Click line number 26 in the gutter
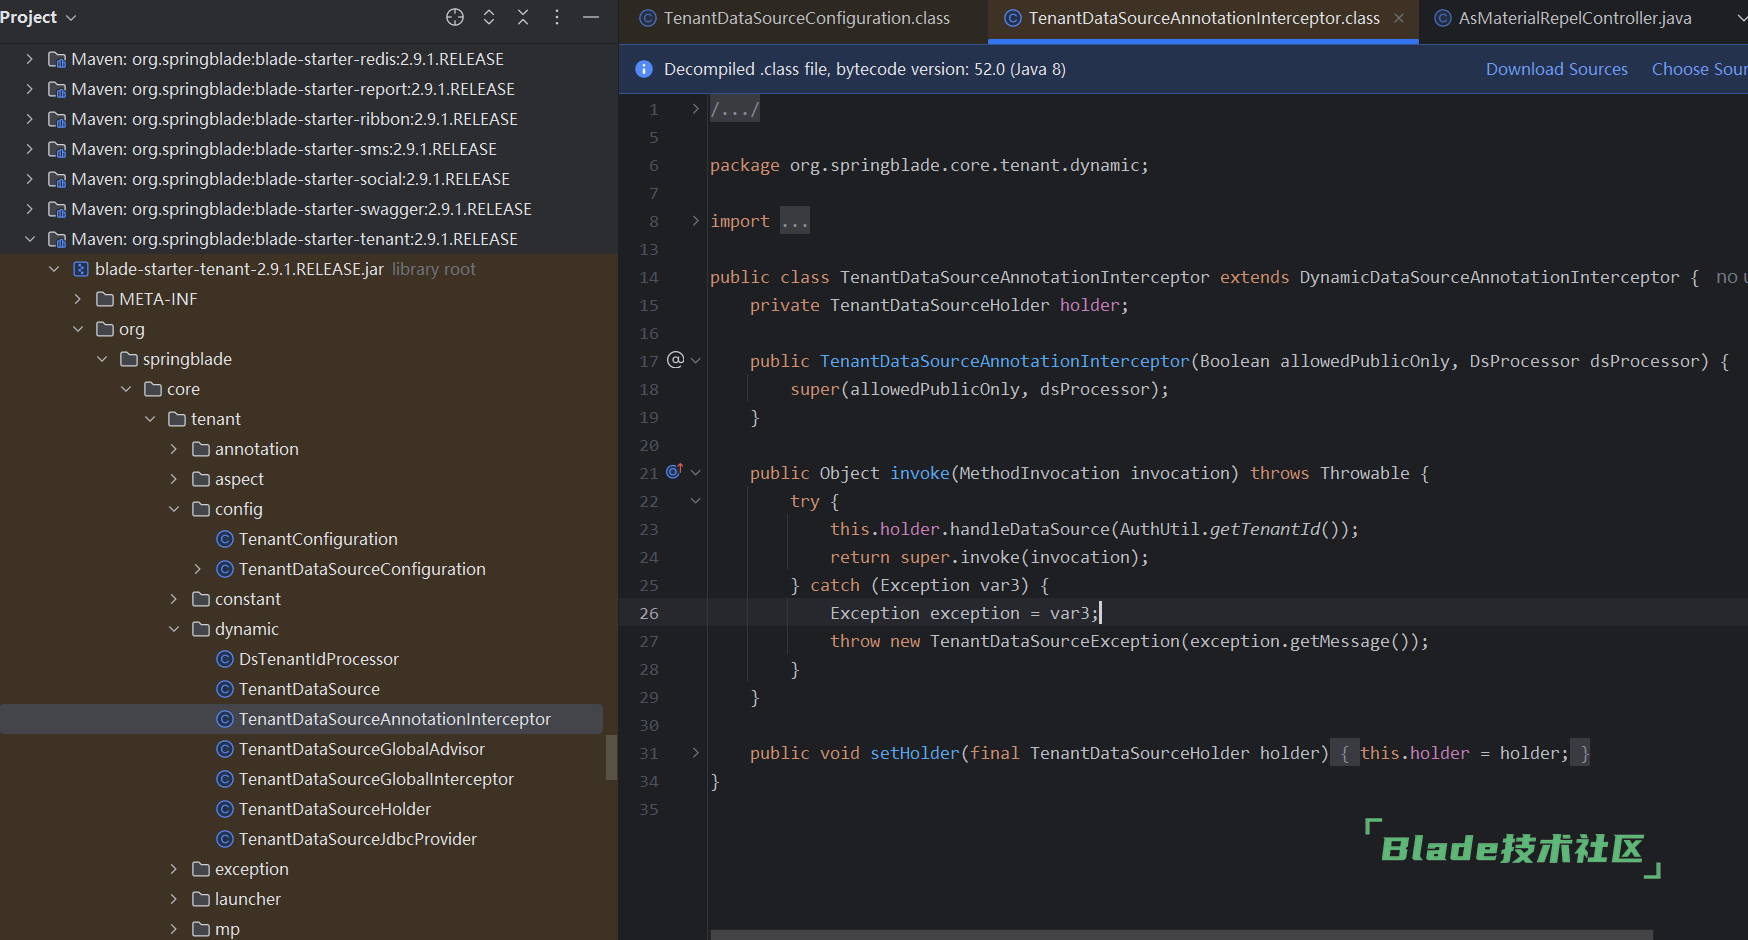The height and width of the screenshot is (940, 1748). [x=649, y=613]
